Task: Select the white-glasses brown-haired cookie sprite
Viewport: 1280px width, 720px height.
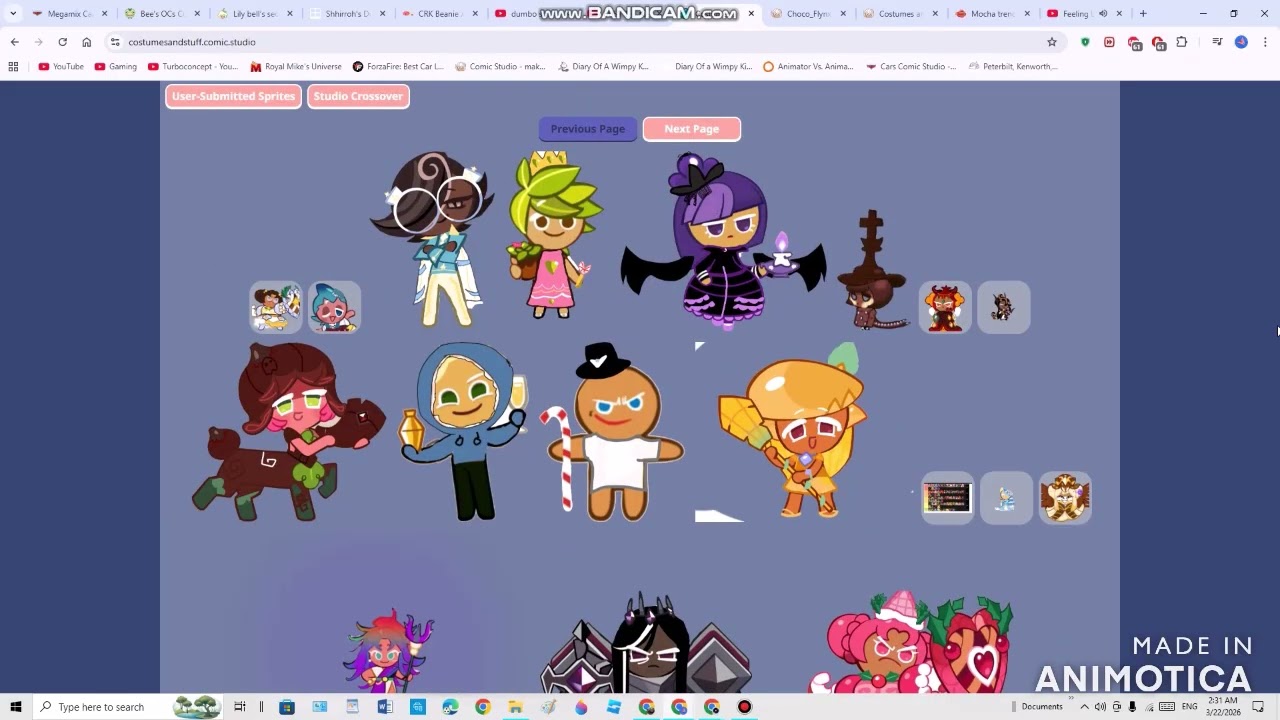Action: [x=435, y=240]
